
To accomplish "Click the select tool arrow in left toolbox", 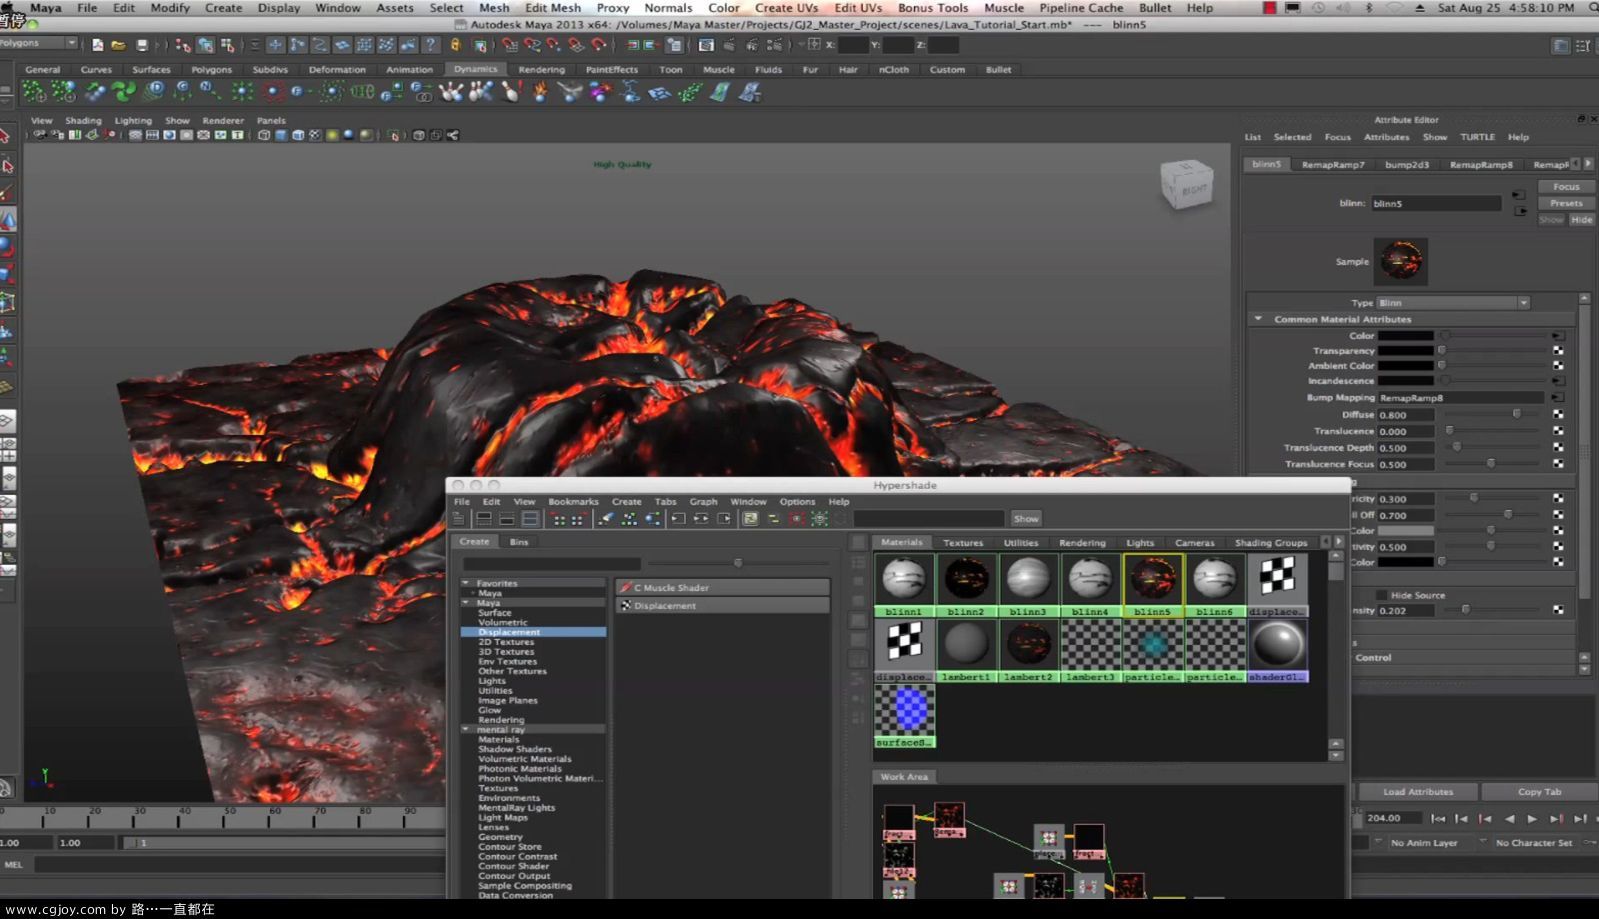I will coord(6,135).
